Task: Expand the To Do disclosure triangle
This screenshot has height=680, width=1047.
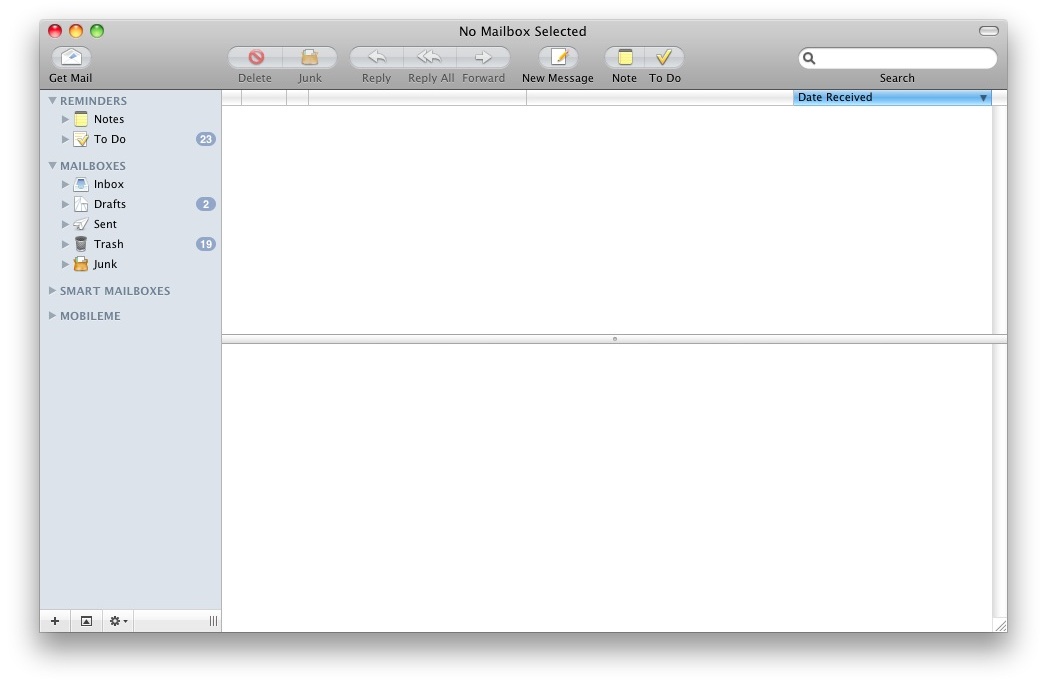Action: pyautogui.click(x=65, y=139)
